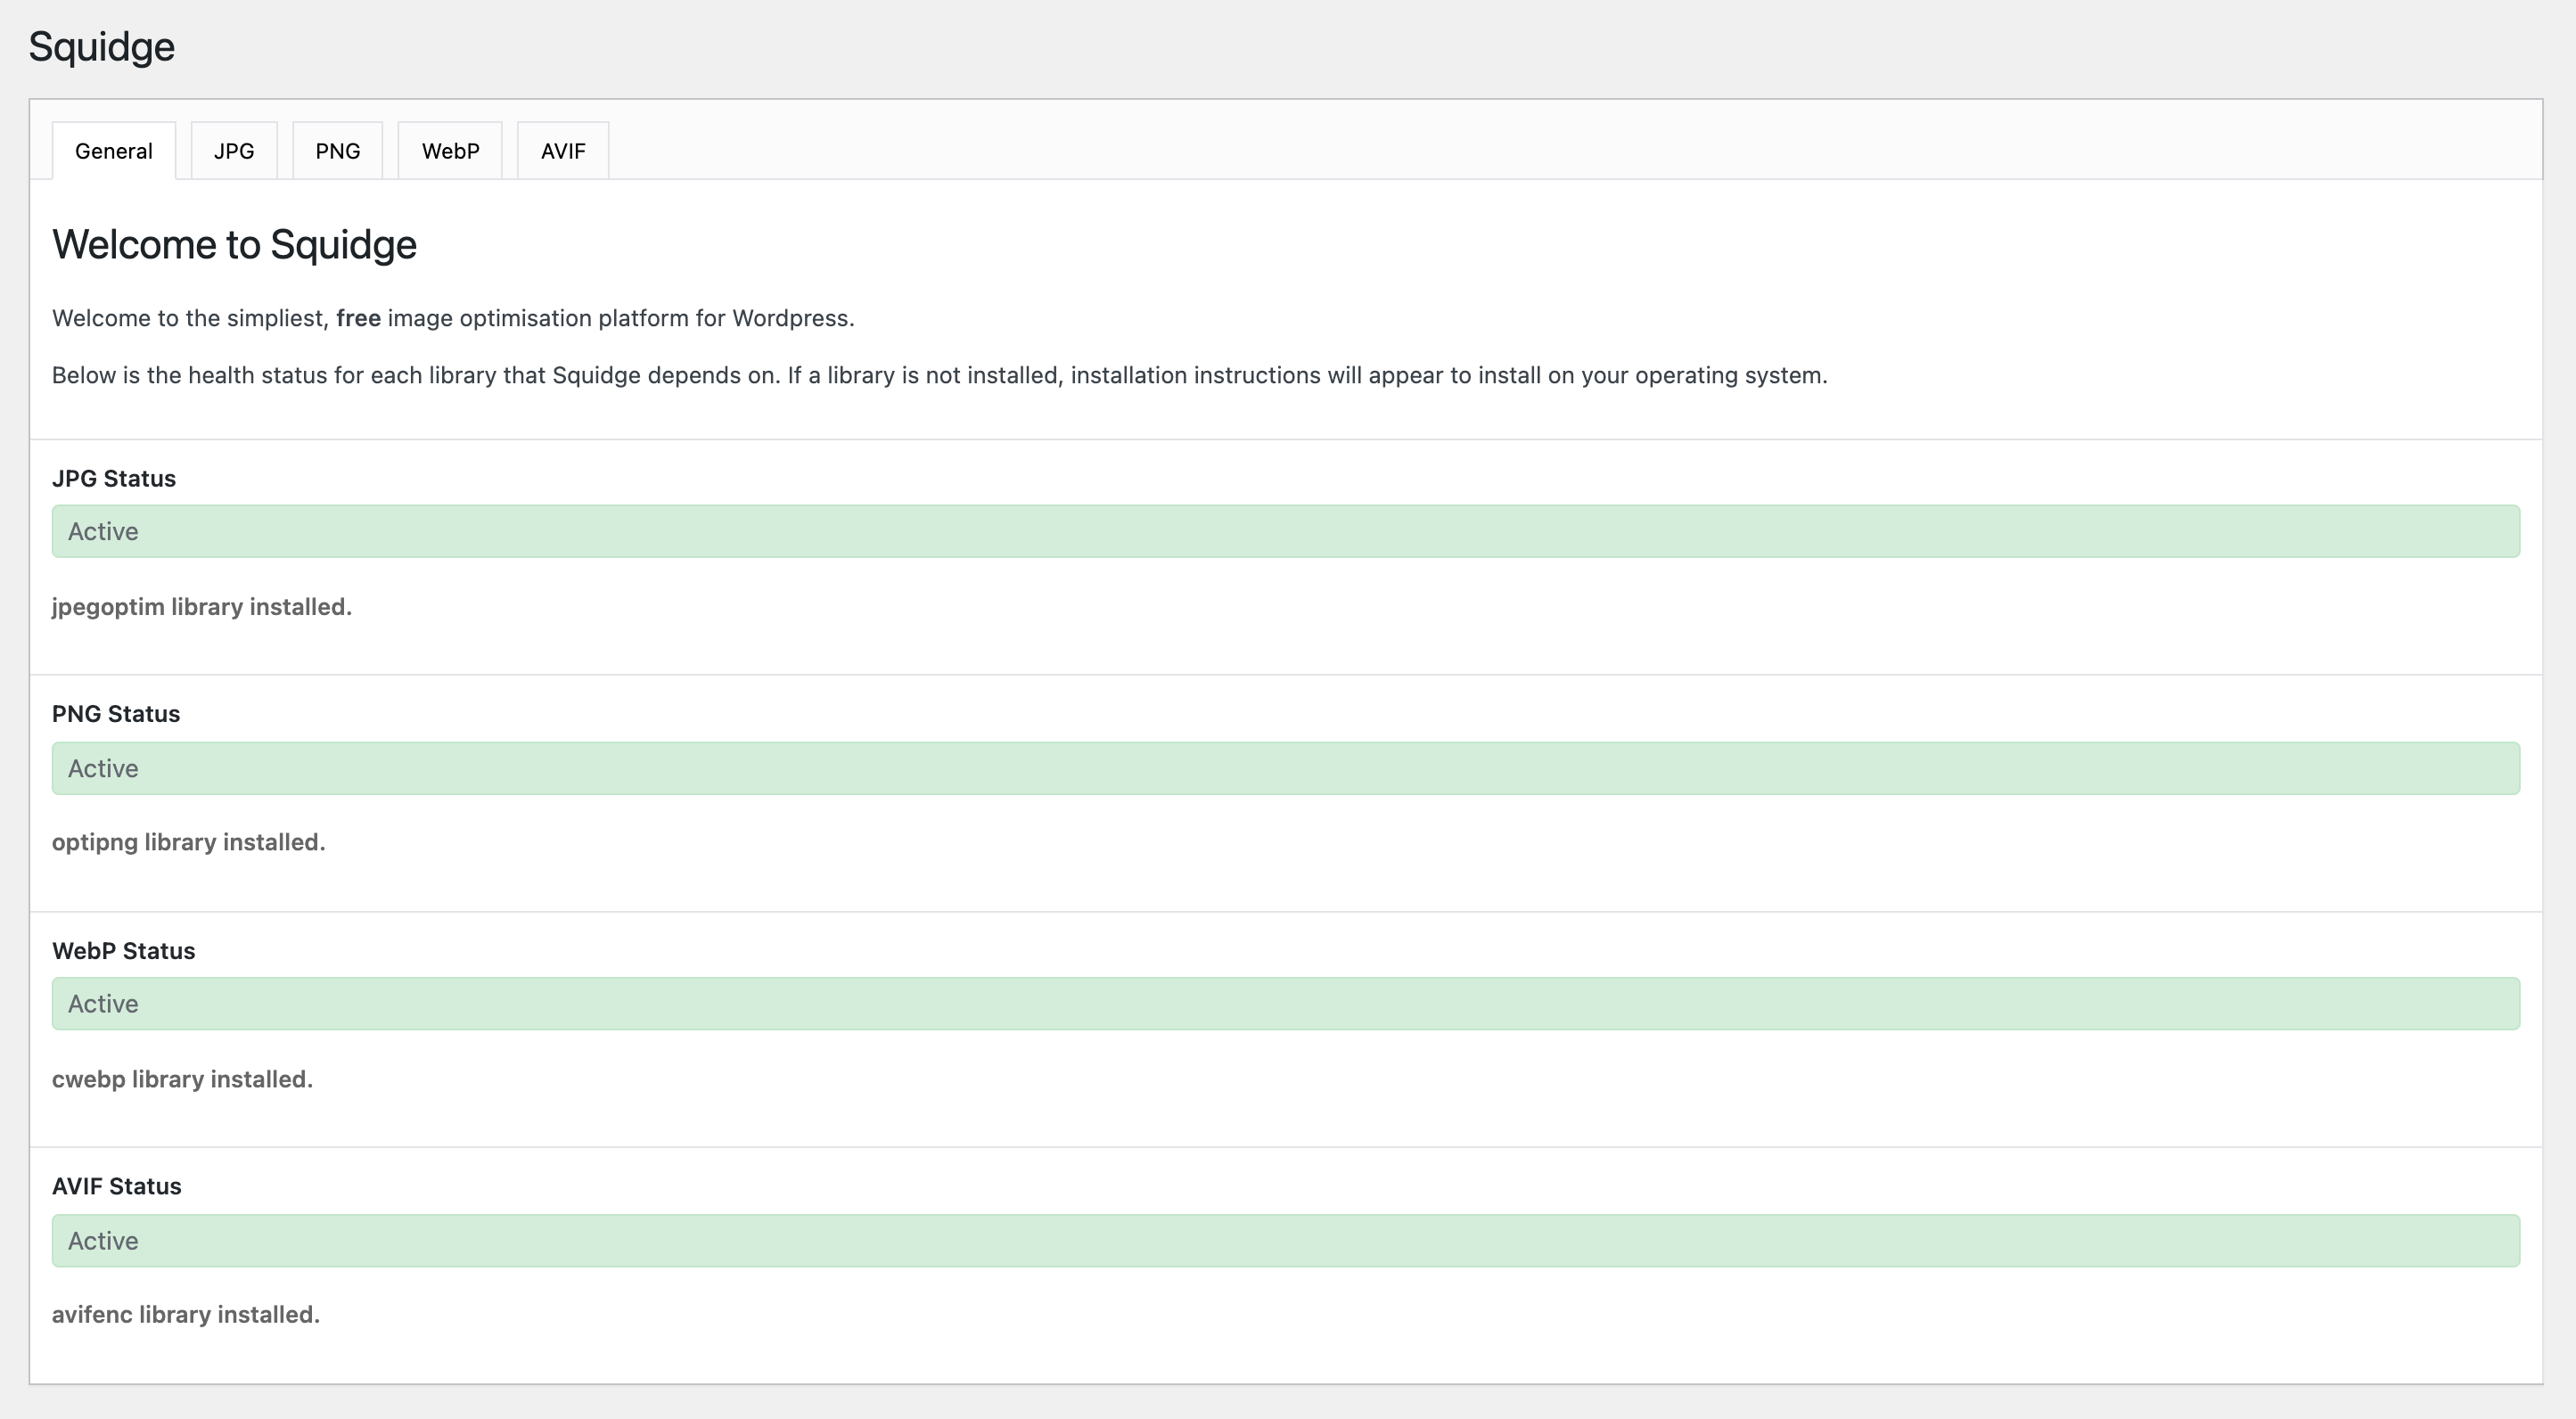The image size is (2576, 1419).
Task: Click the bold word free
Action: point(358,318)
